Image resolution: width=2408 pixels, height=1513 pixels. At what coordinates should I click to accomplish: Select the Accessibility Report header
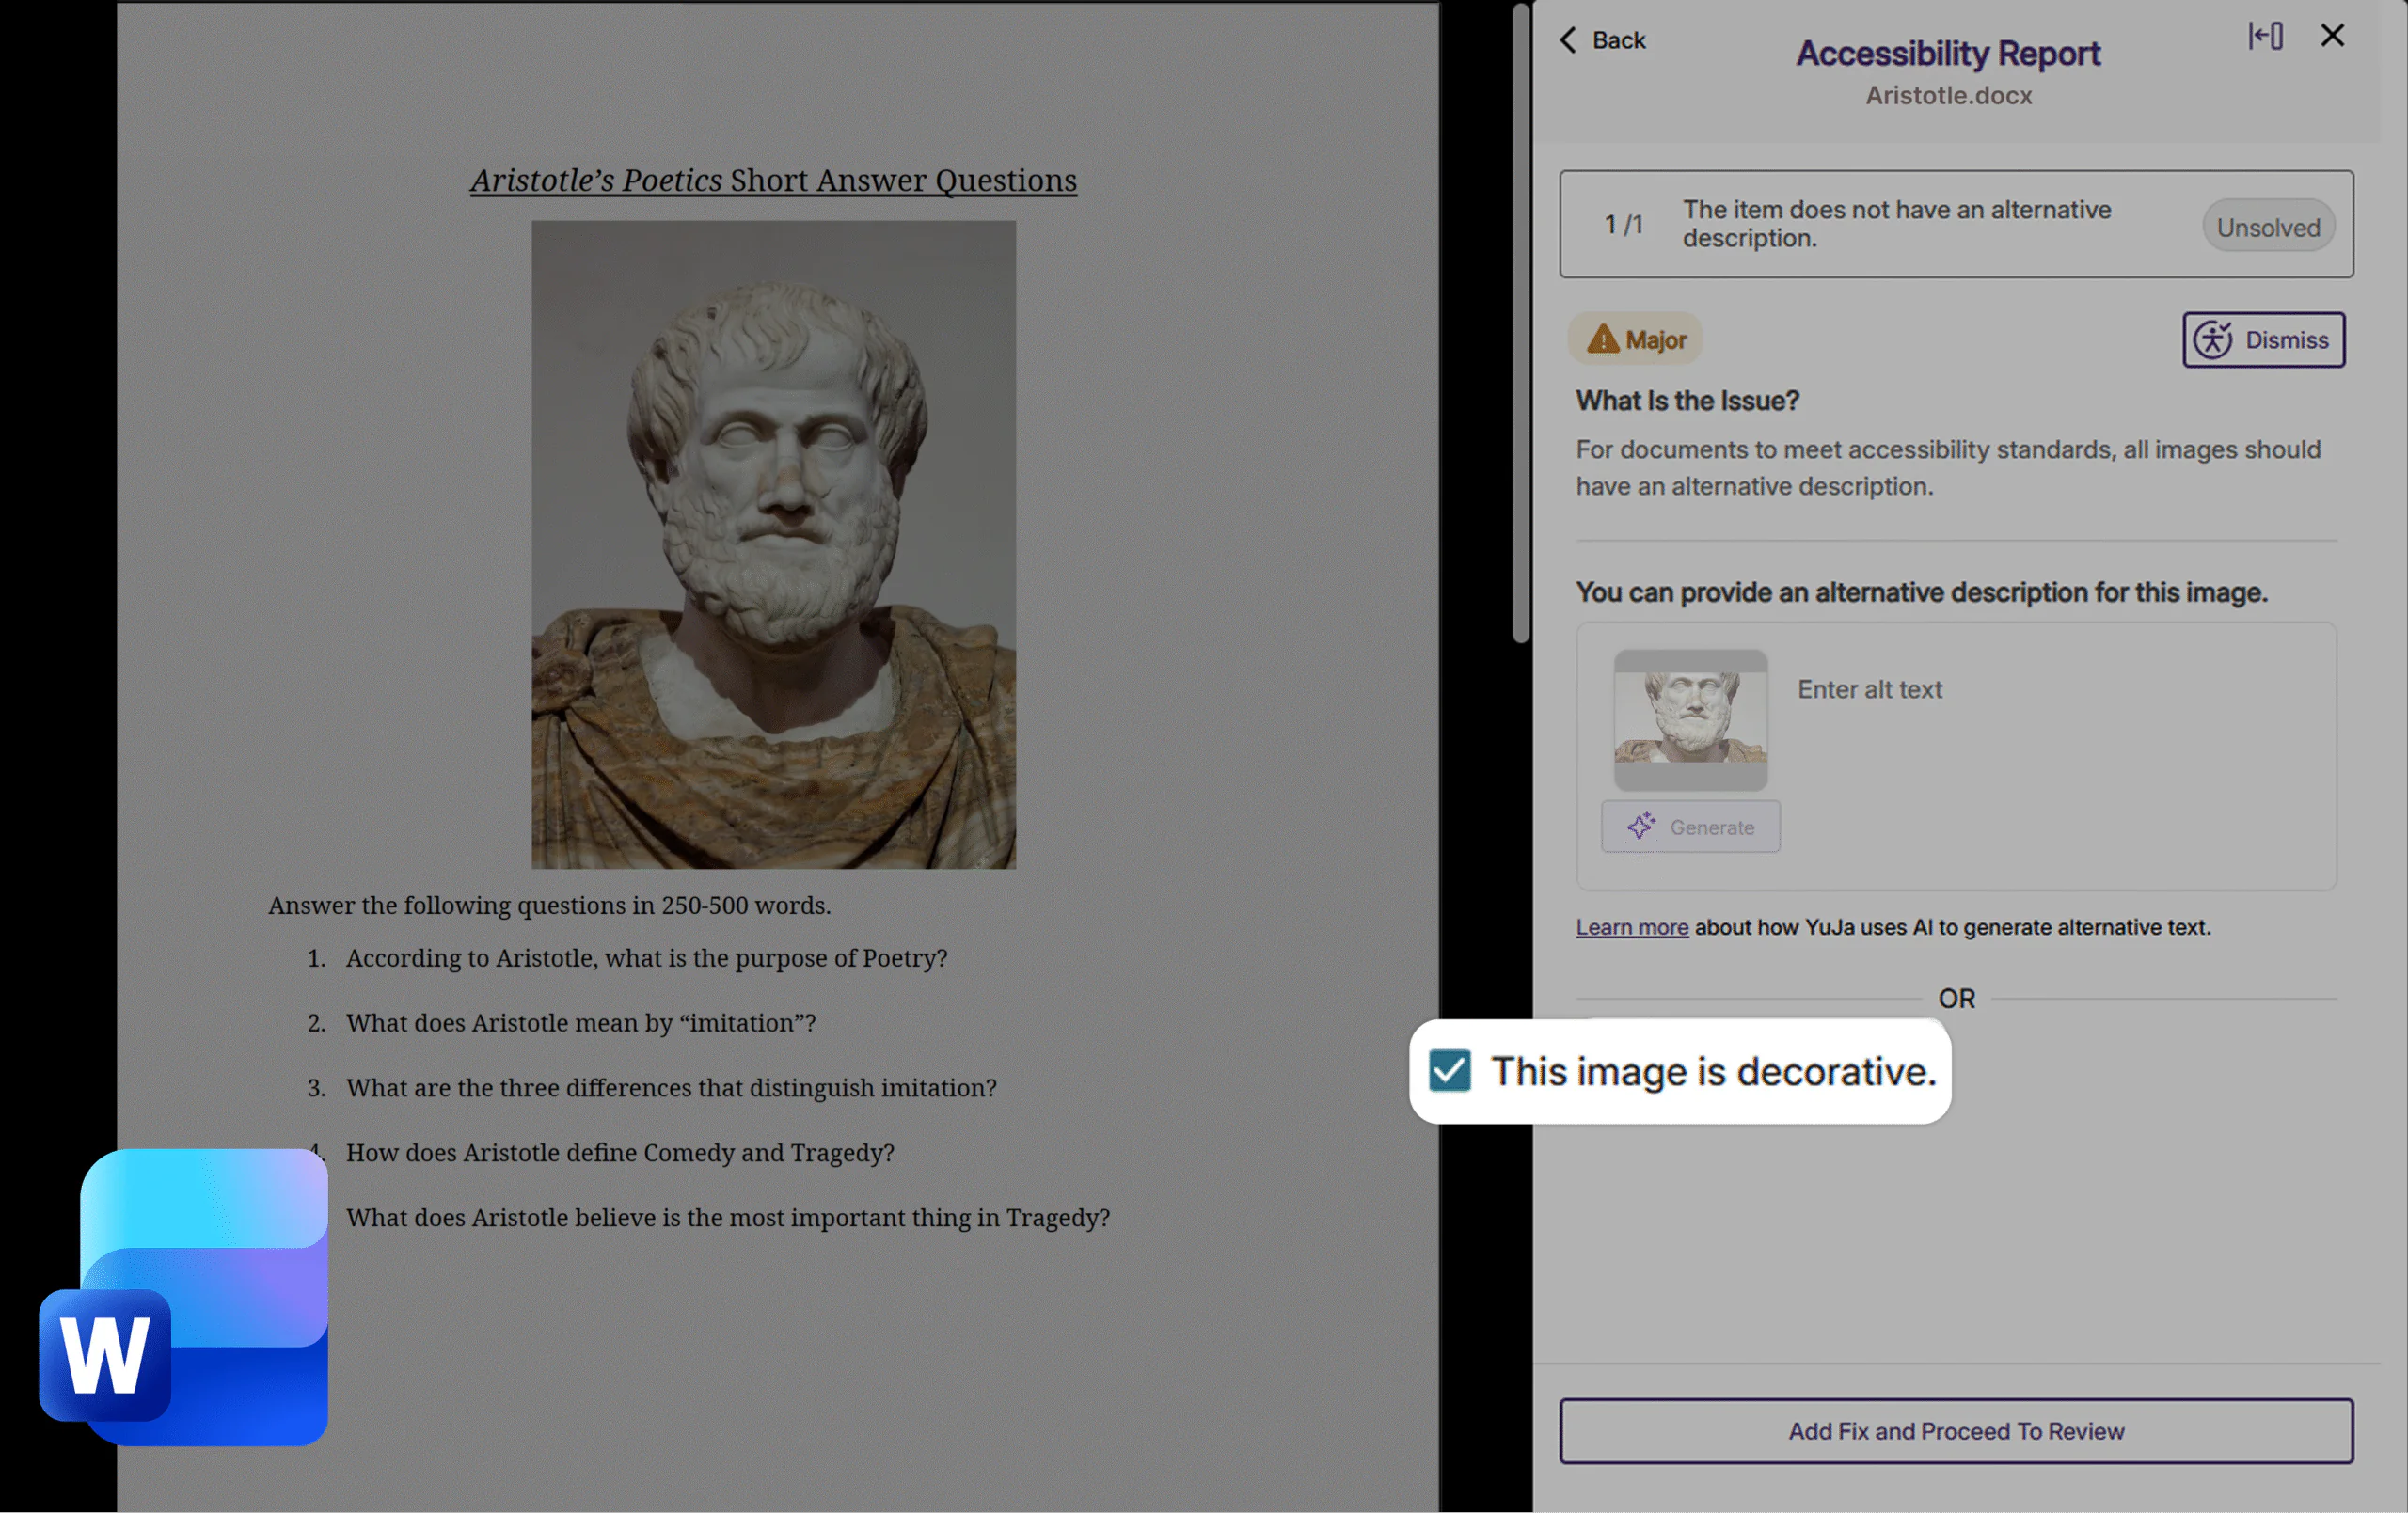coord(1948,53)
